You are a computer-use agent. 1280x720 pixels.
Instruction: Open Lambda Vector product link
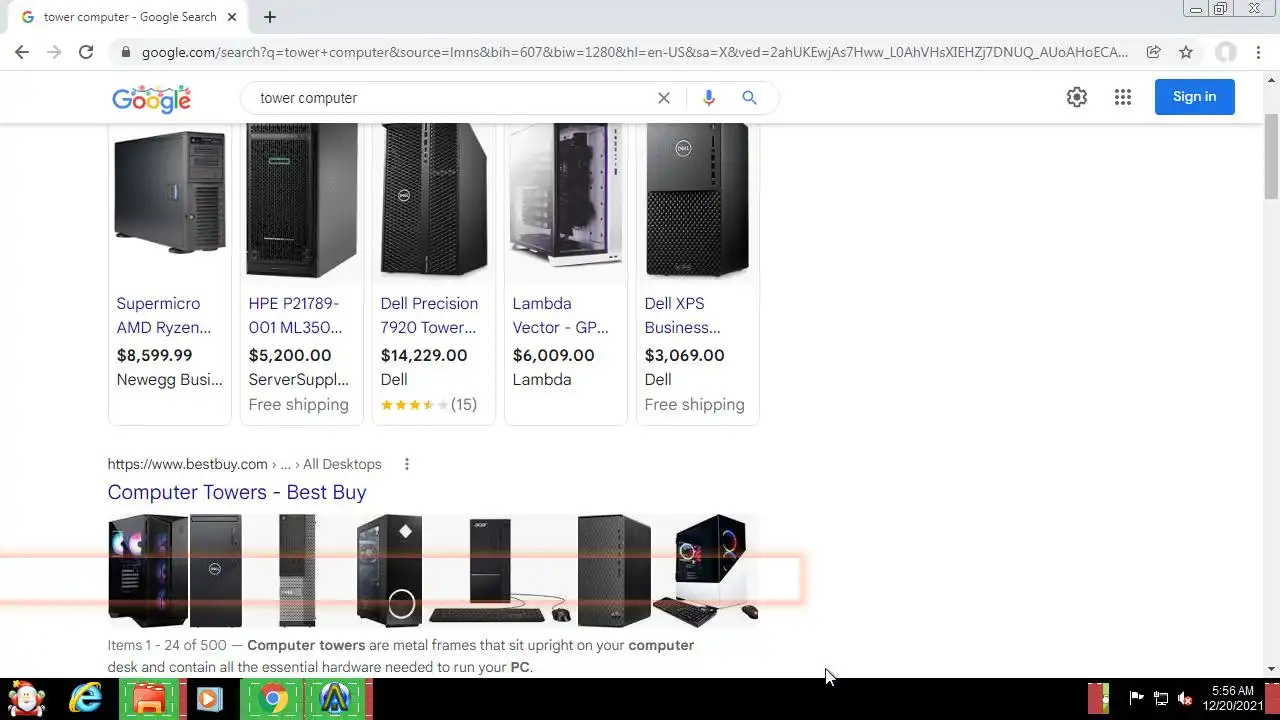(561, 315)
